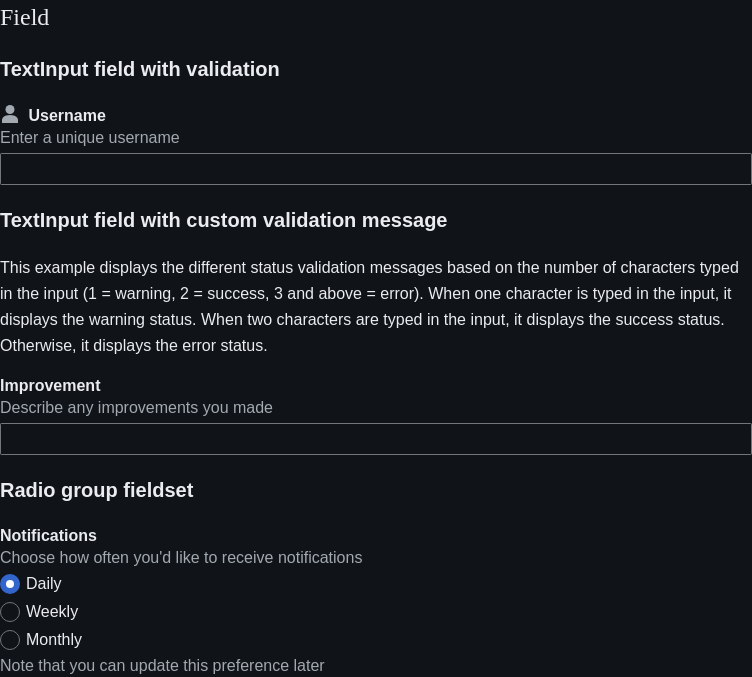
Task: Click the 'Radio group fieldset' heading
Action: click(96, 490)
